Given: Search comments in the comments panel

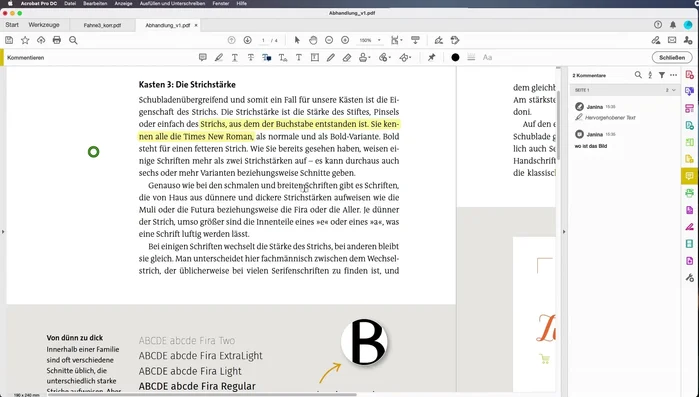Looking at the screenshot, I should (638, 75).
